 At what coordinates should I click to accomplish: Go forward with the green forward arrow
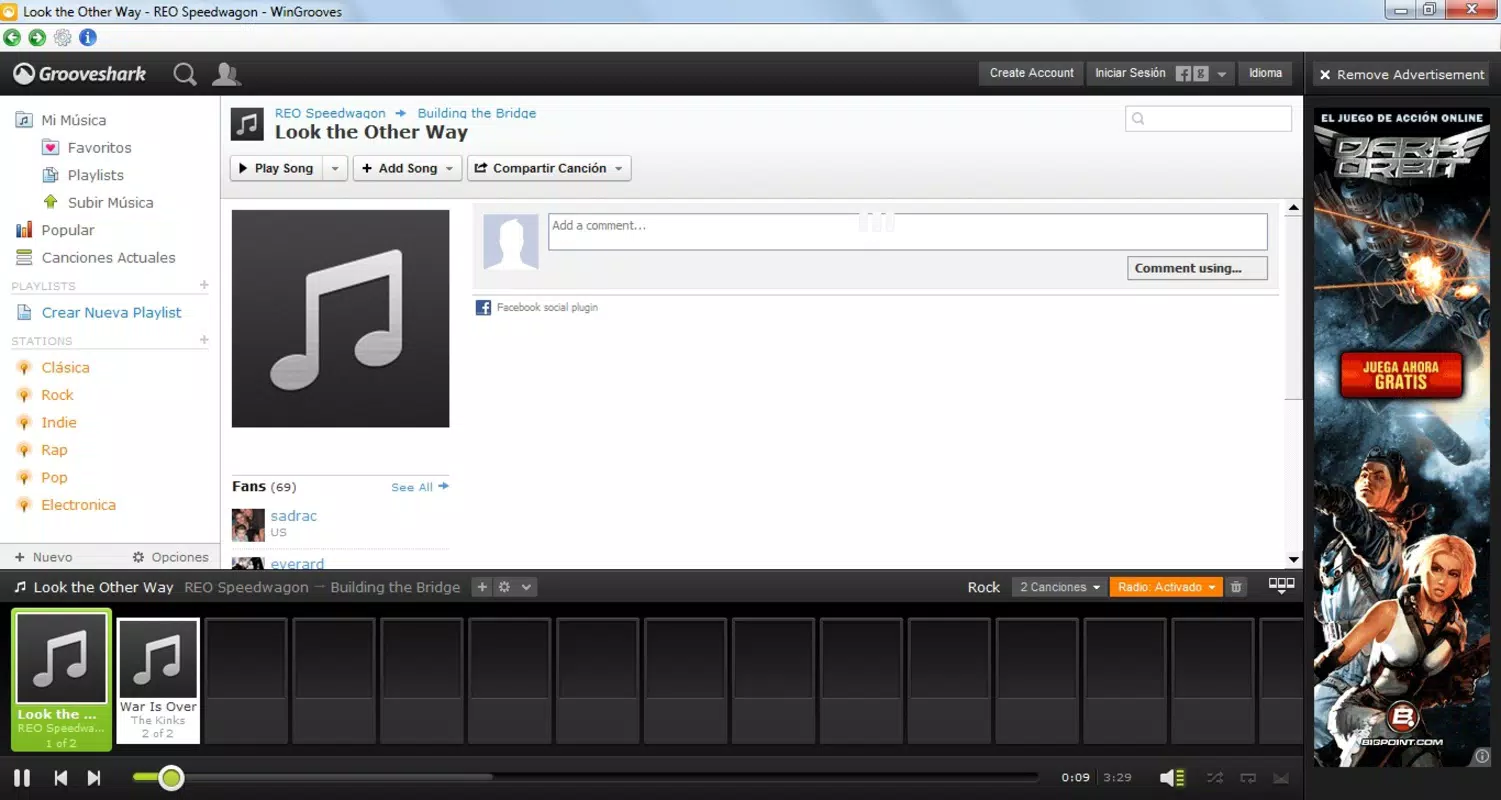tap(37, 38)
